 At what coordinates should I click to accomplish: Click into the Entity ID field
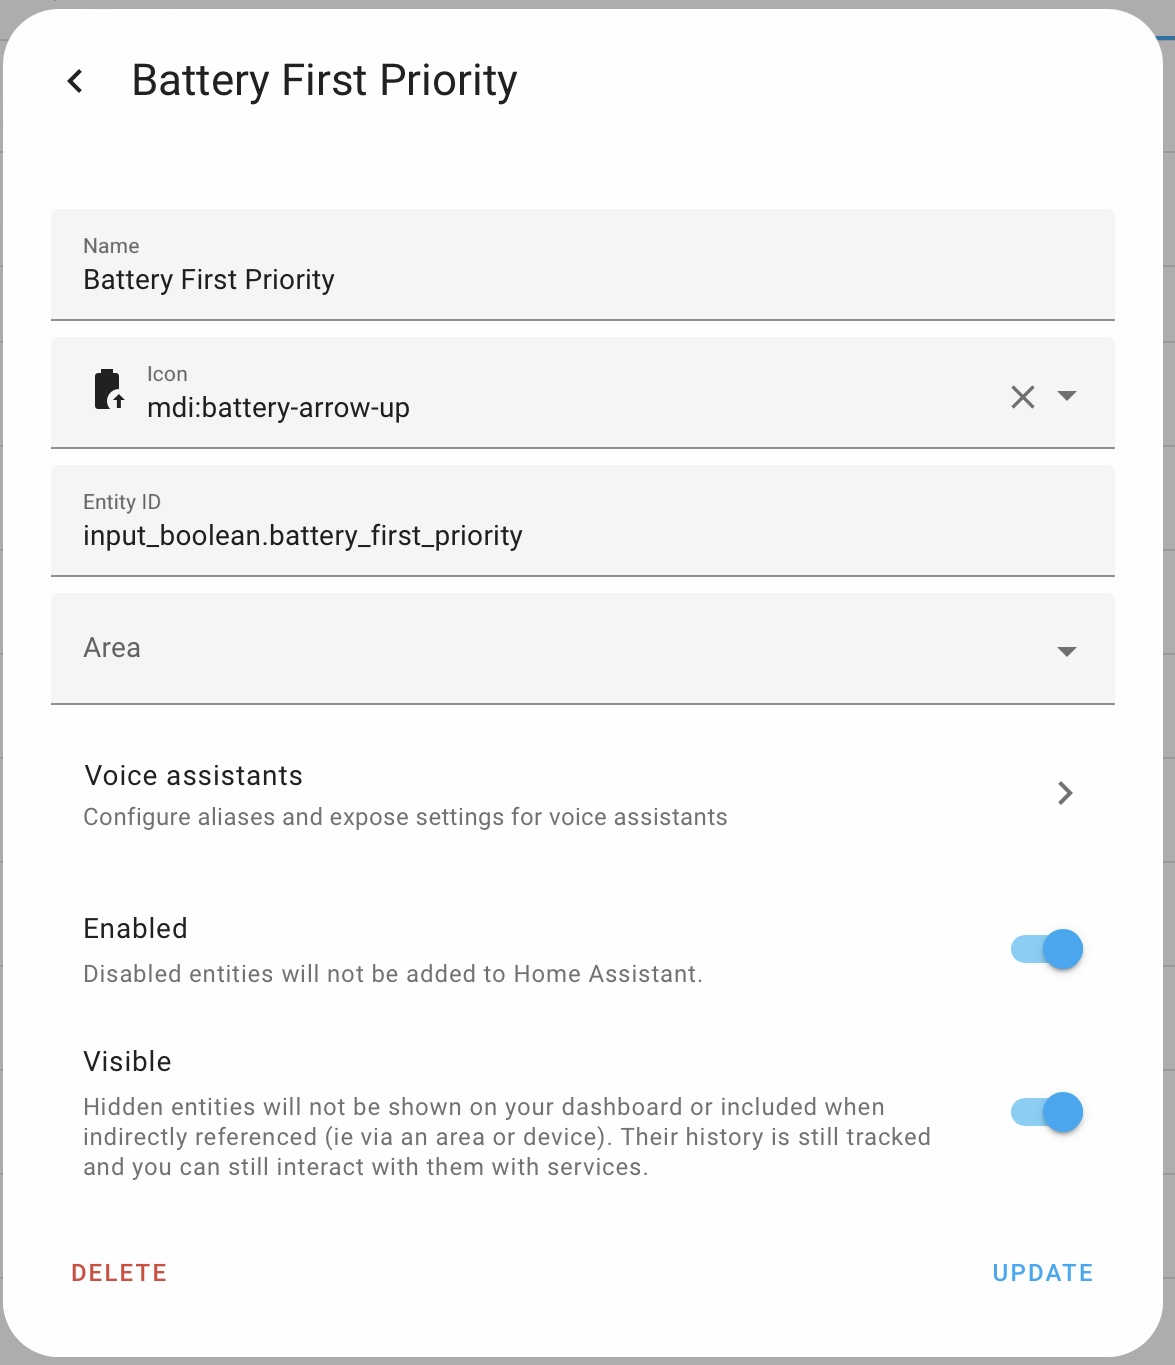[582, 535]
